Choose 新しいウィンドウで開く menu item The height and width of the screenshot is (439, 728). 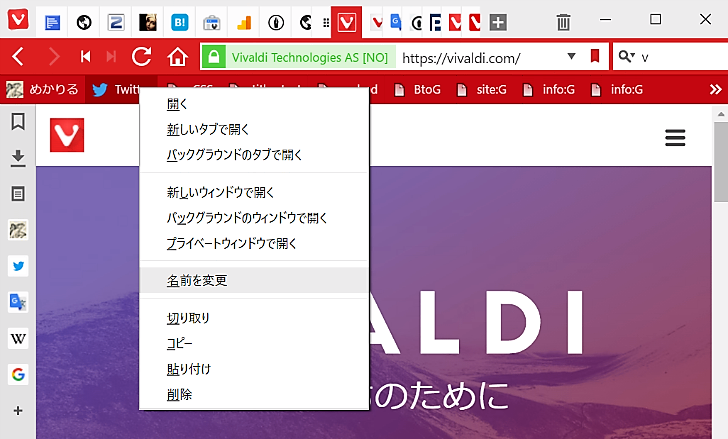254,192
